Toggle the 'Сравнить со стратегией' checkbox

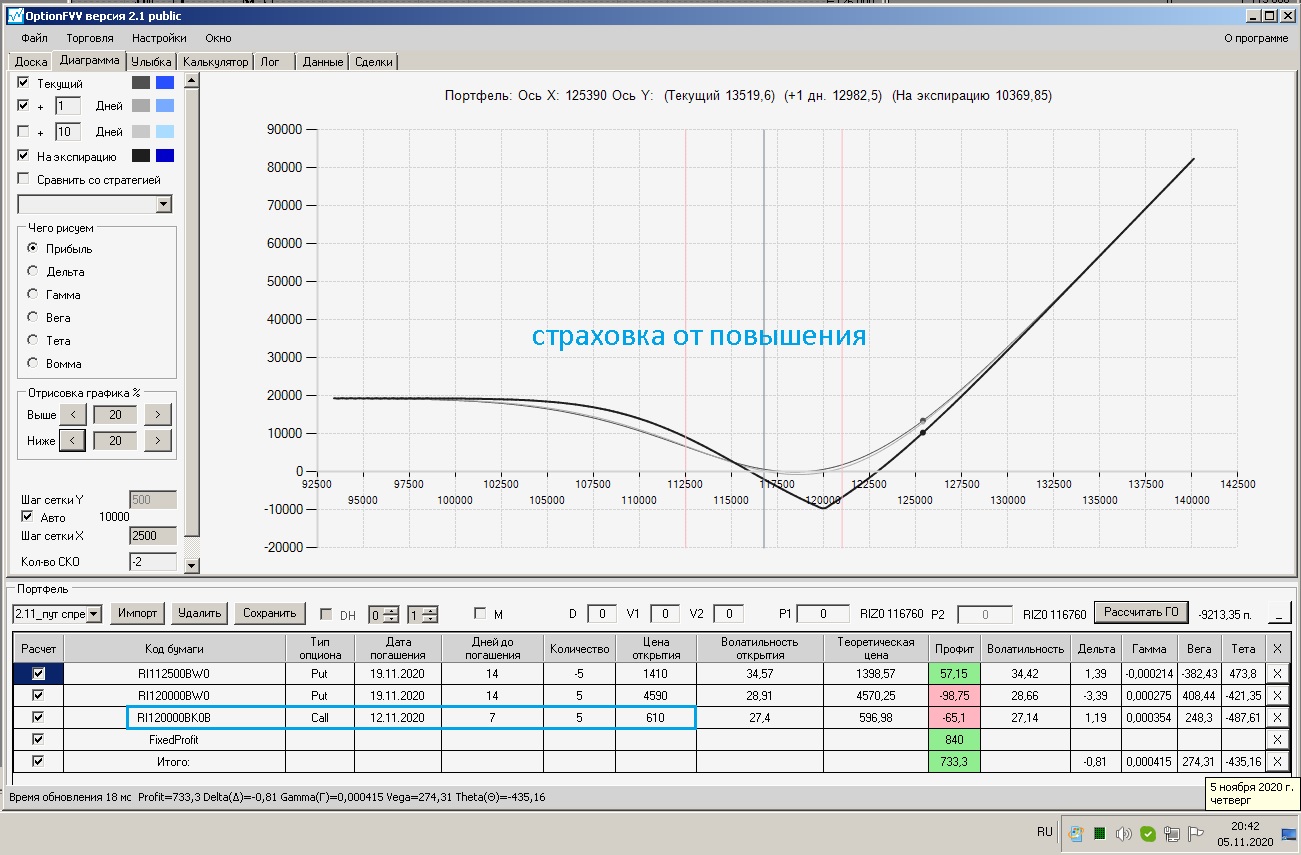[x=24, y=179]
